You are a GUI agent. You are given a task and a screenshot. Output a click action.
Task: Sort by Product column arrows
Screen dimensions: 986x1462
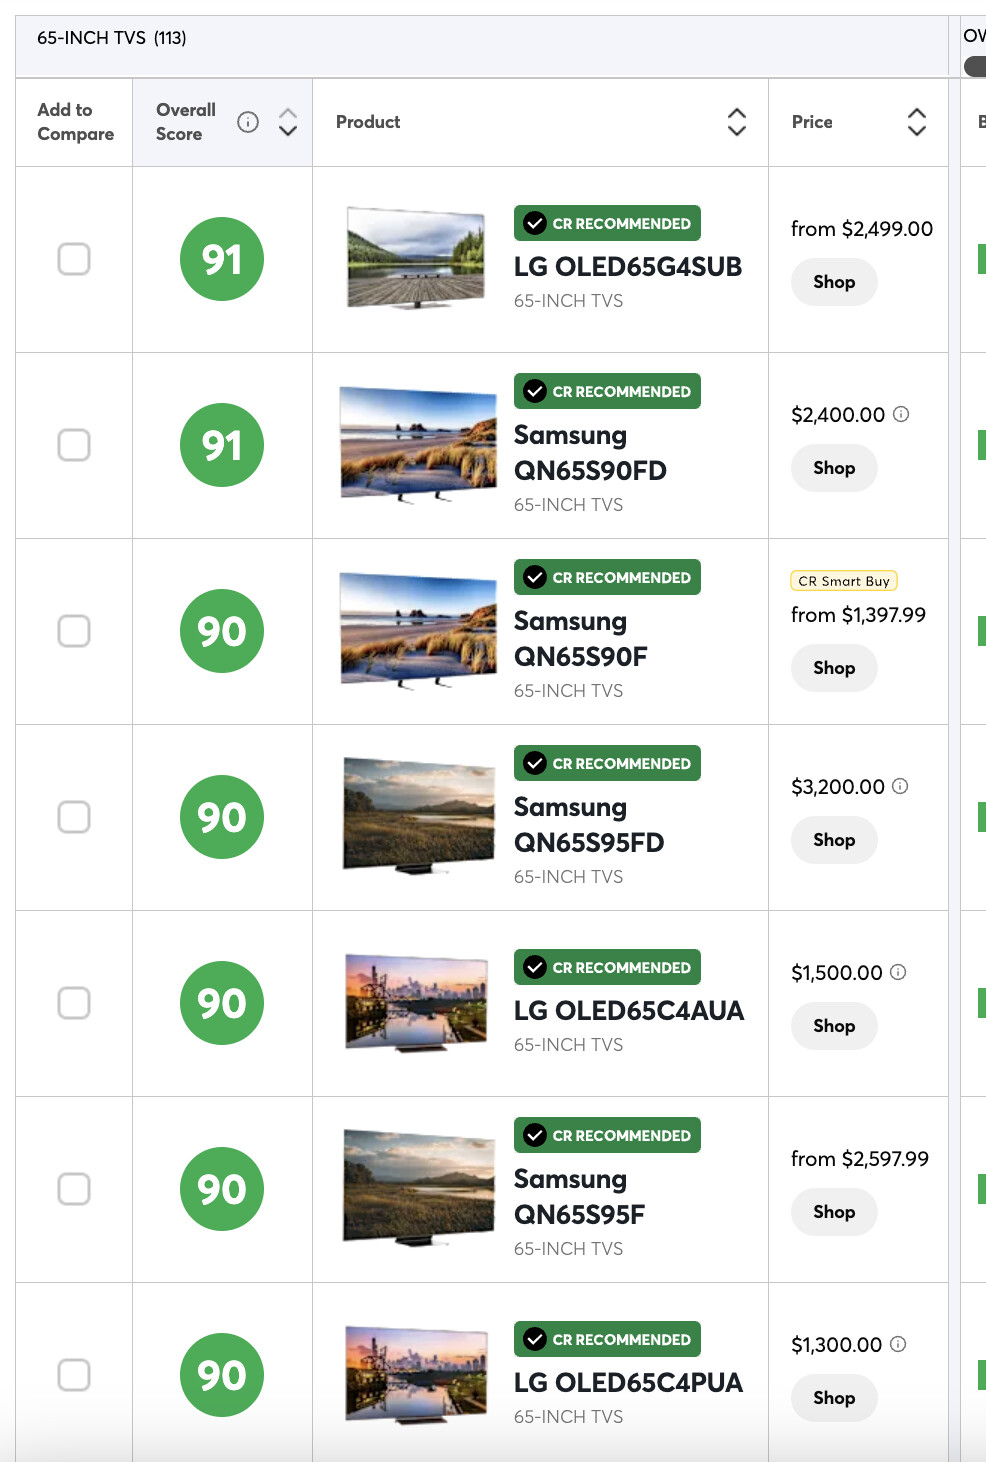737,122
